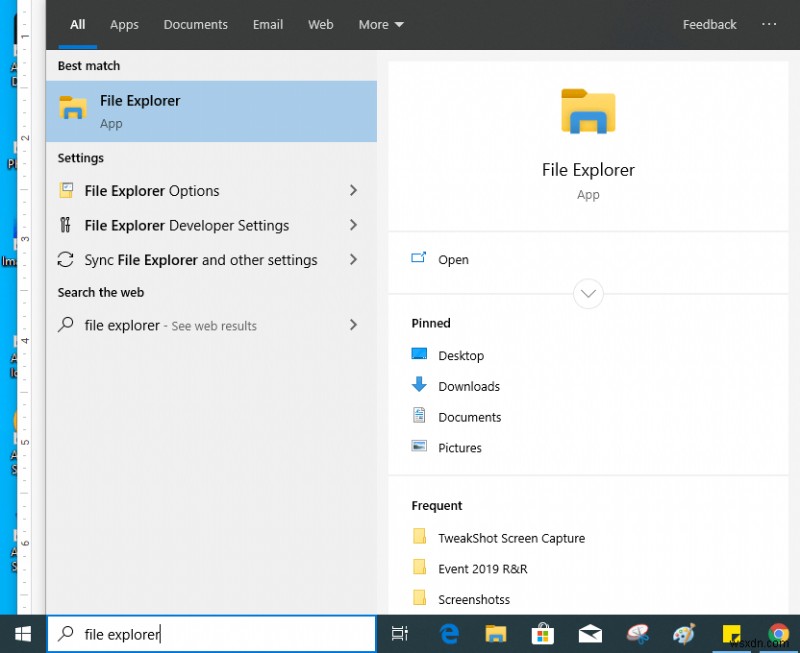800x653 pixels.
Task: Open the Pictures pinned shortcut
Action: [x=458, y=448]
